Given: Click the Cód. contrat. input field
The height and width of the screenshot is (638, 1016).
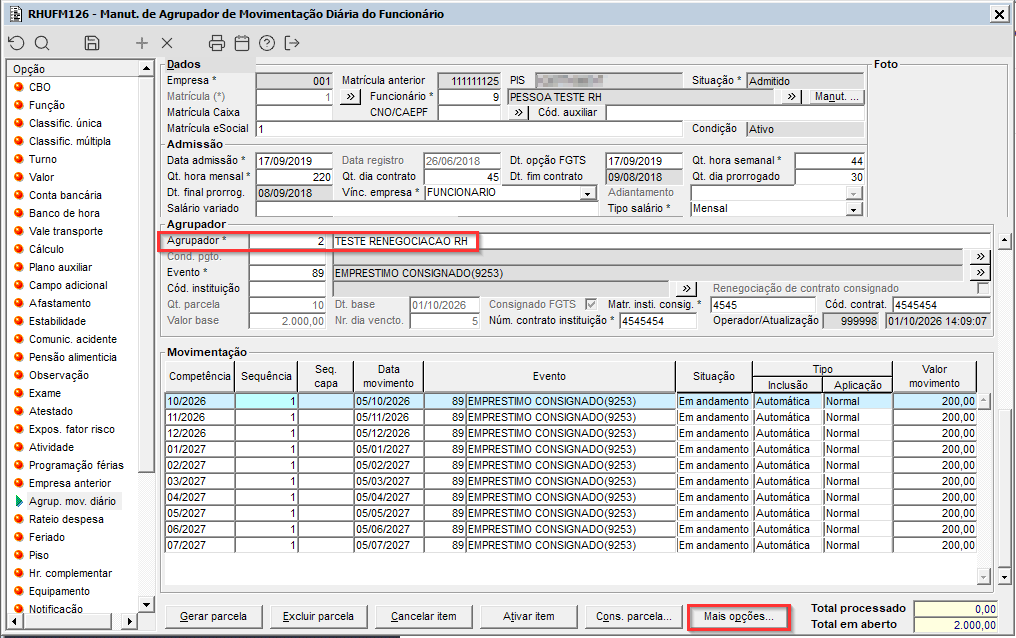Looking at the screenshot, I should pos(941,304).
